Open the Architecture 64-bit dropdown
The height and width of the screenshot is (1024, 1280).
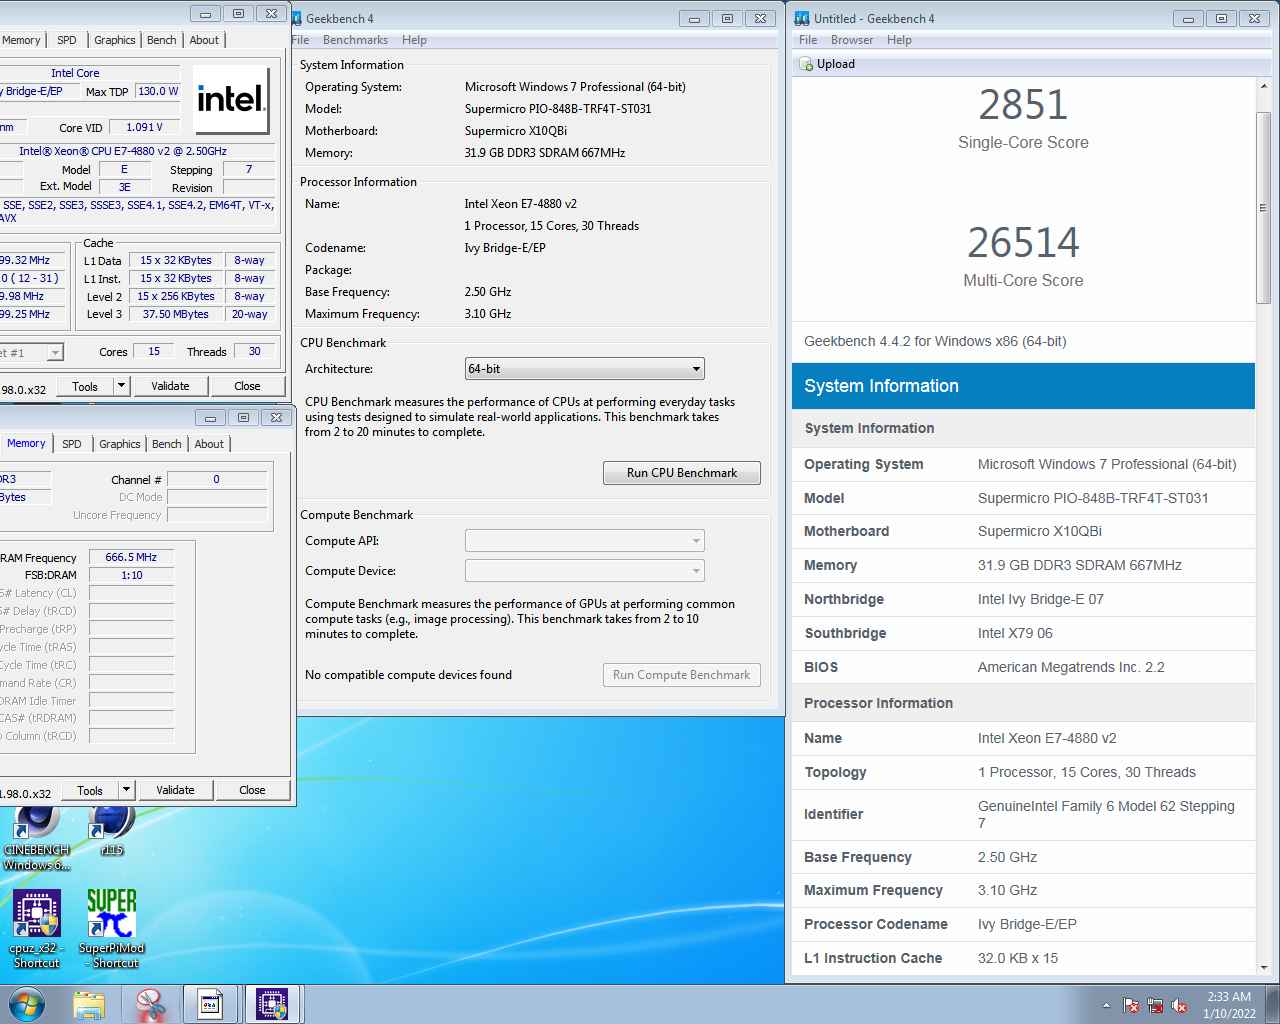[x=585, y=369]
